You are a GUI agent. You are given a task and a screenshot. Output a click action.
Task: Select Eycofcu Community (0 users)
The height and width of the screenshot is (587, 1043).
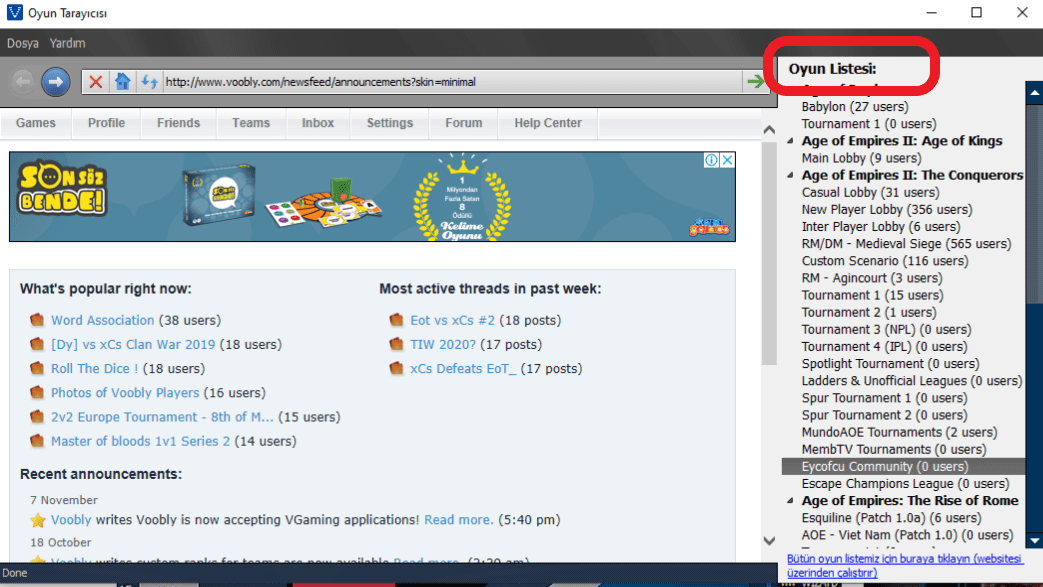click(x=903, y=467)
